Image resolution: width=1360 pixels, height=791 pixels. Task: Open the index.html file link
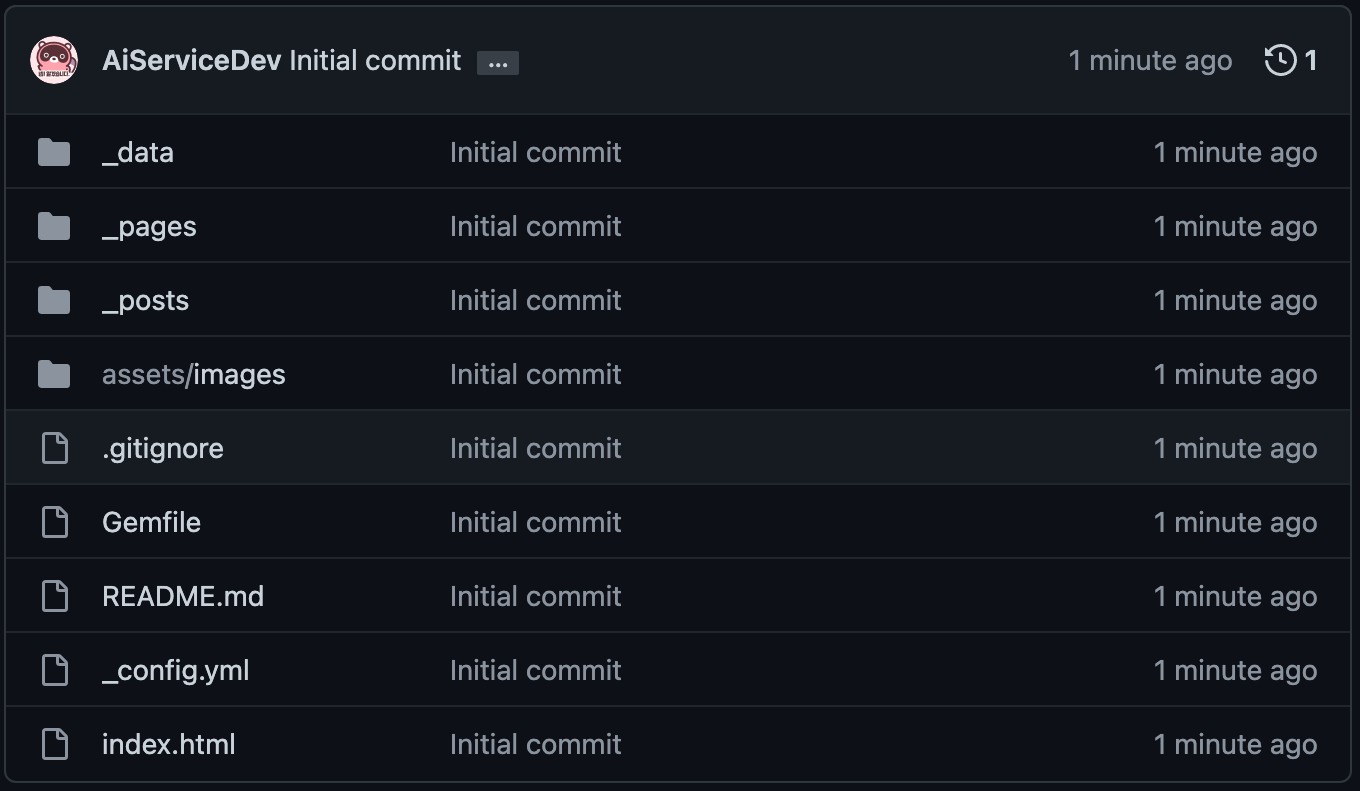(169, 745)
